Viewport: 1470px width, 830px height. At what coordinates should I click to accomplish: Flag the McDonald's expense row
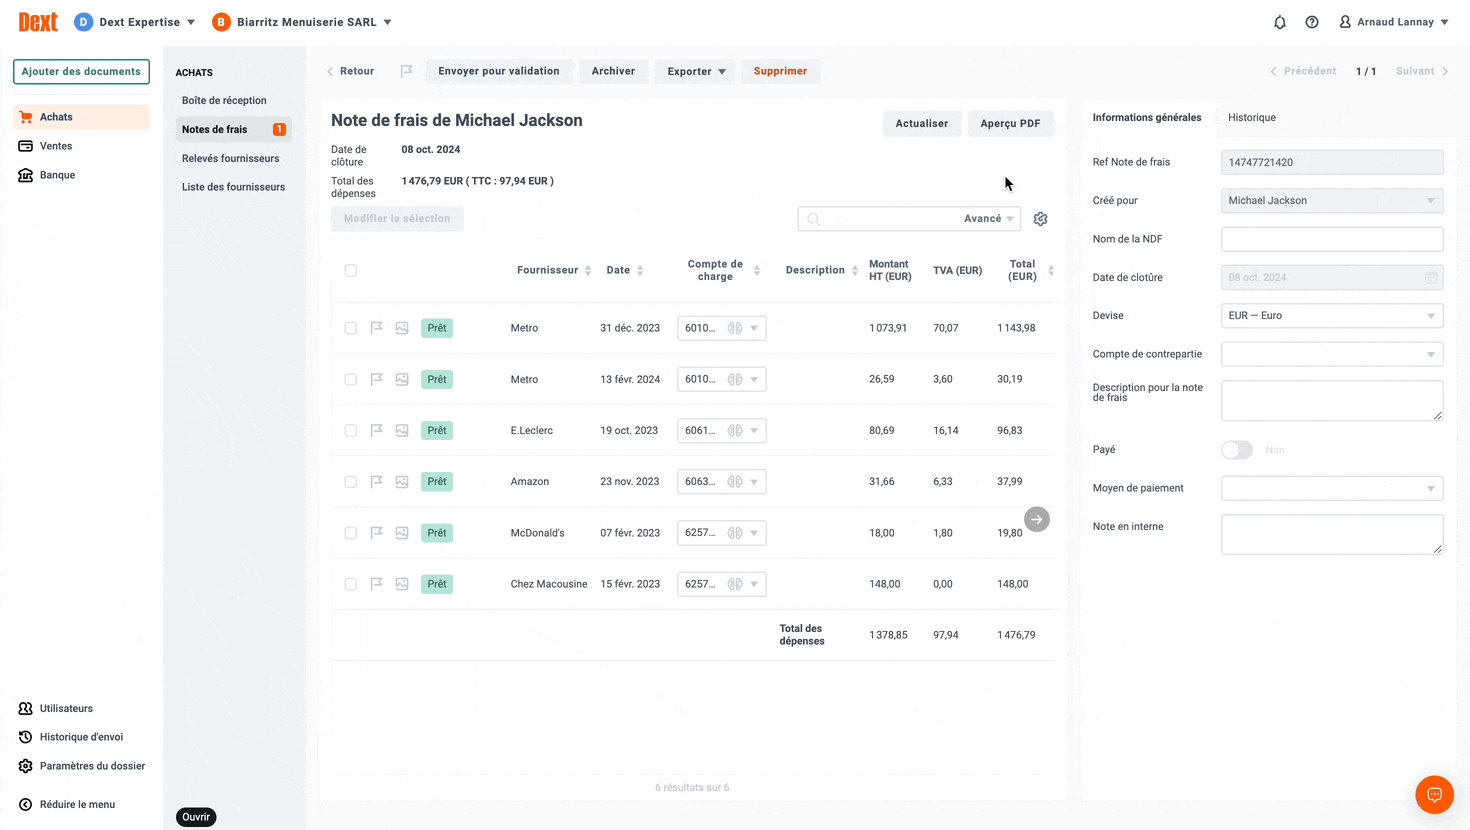[377, 533]
